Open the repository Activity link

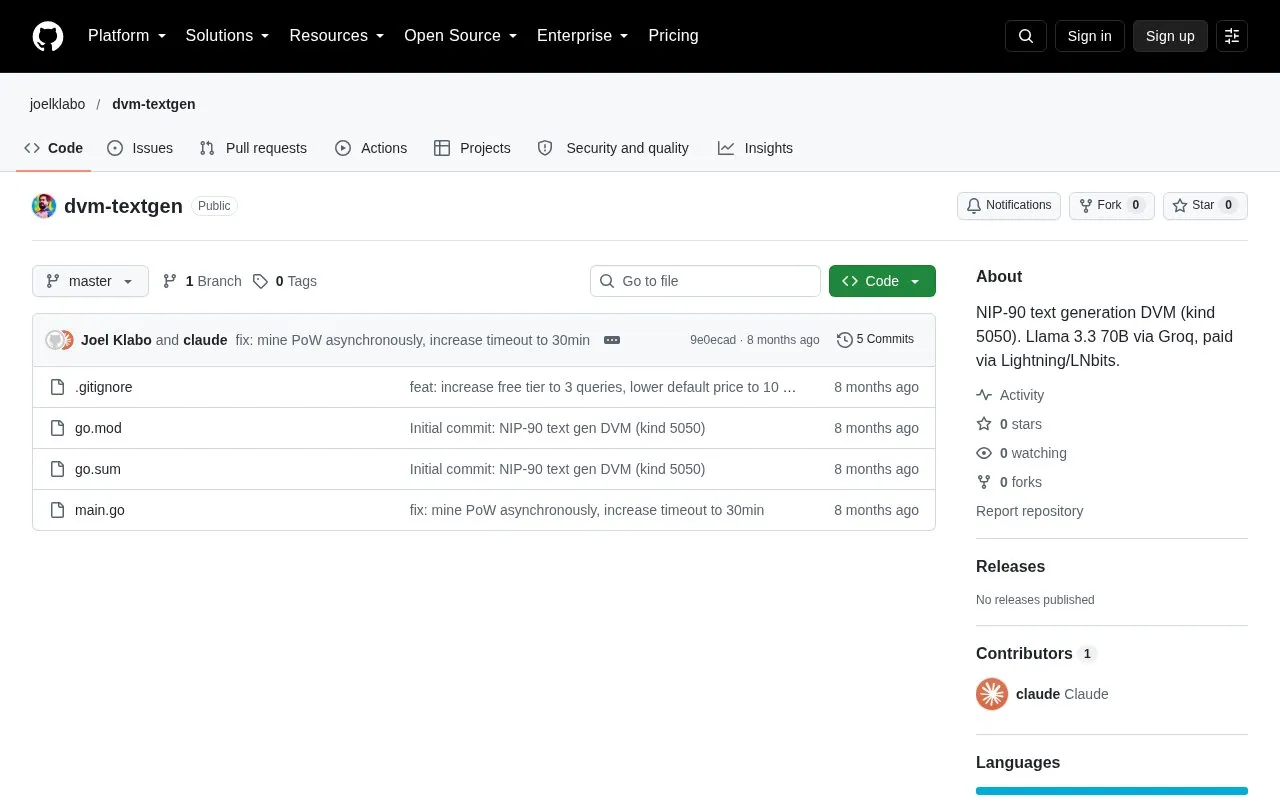[x=1010, y=395]
